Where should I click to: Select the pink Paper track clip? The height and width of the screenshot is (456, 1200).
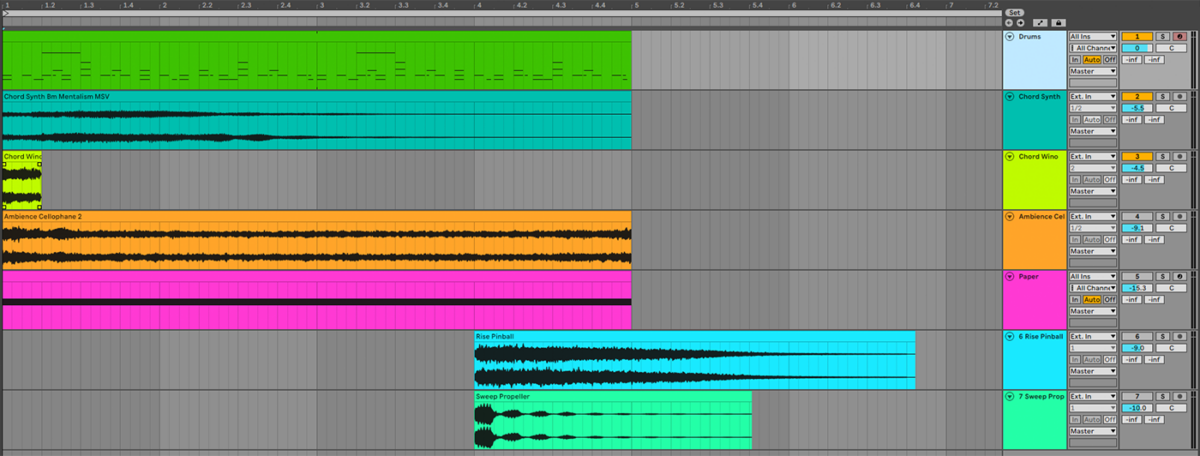[x=316, y=300]
